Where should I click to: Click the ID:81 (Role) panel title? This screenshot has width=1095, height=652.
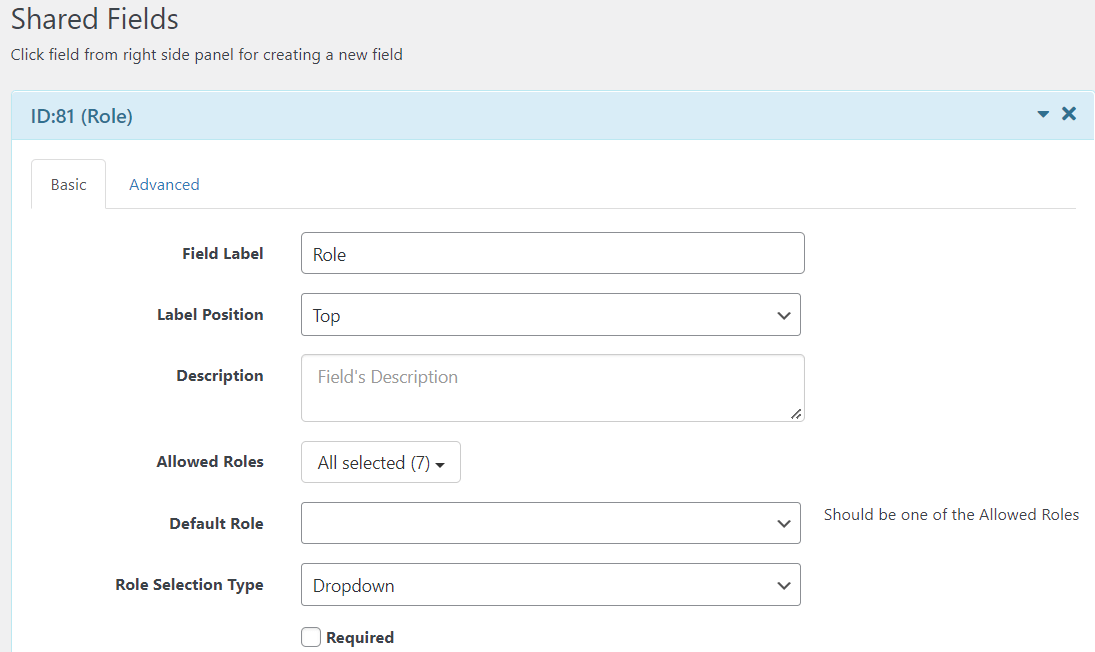[82, 116]
